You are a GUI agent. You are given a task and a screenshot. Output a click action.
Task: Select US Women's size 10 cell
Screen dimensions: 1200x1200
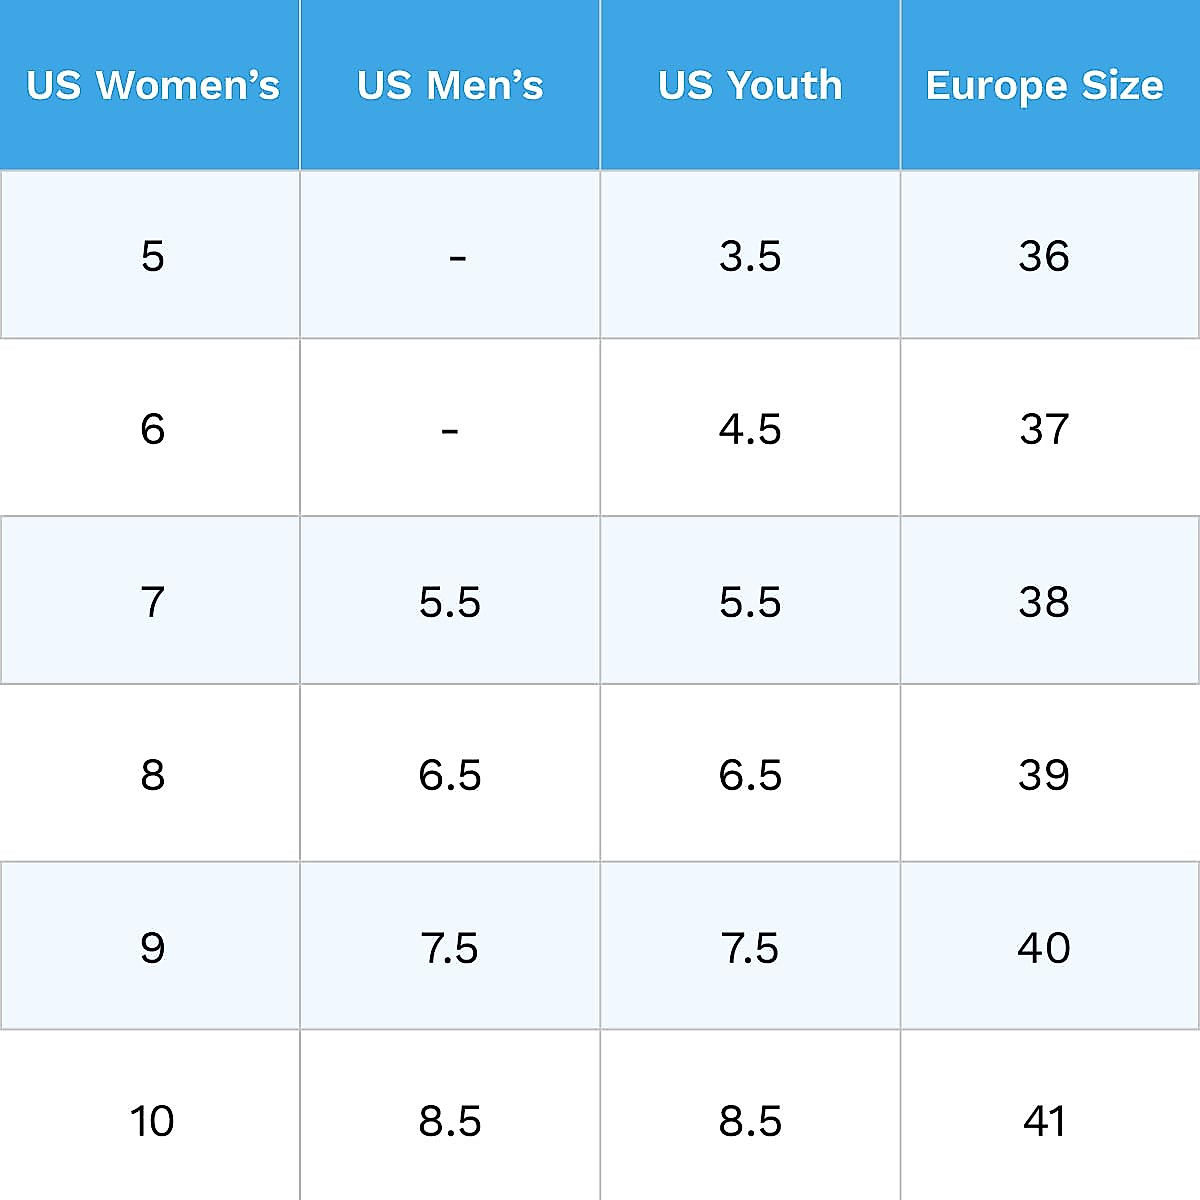(152, 1121)
